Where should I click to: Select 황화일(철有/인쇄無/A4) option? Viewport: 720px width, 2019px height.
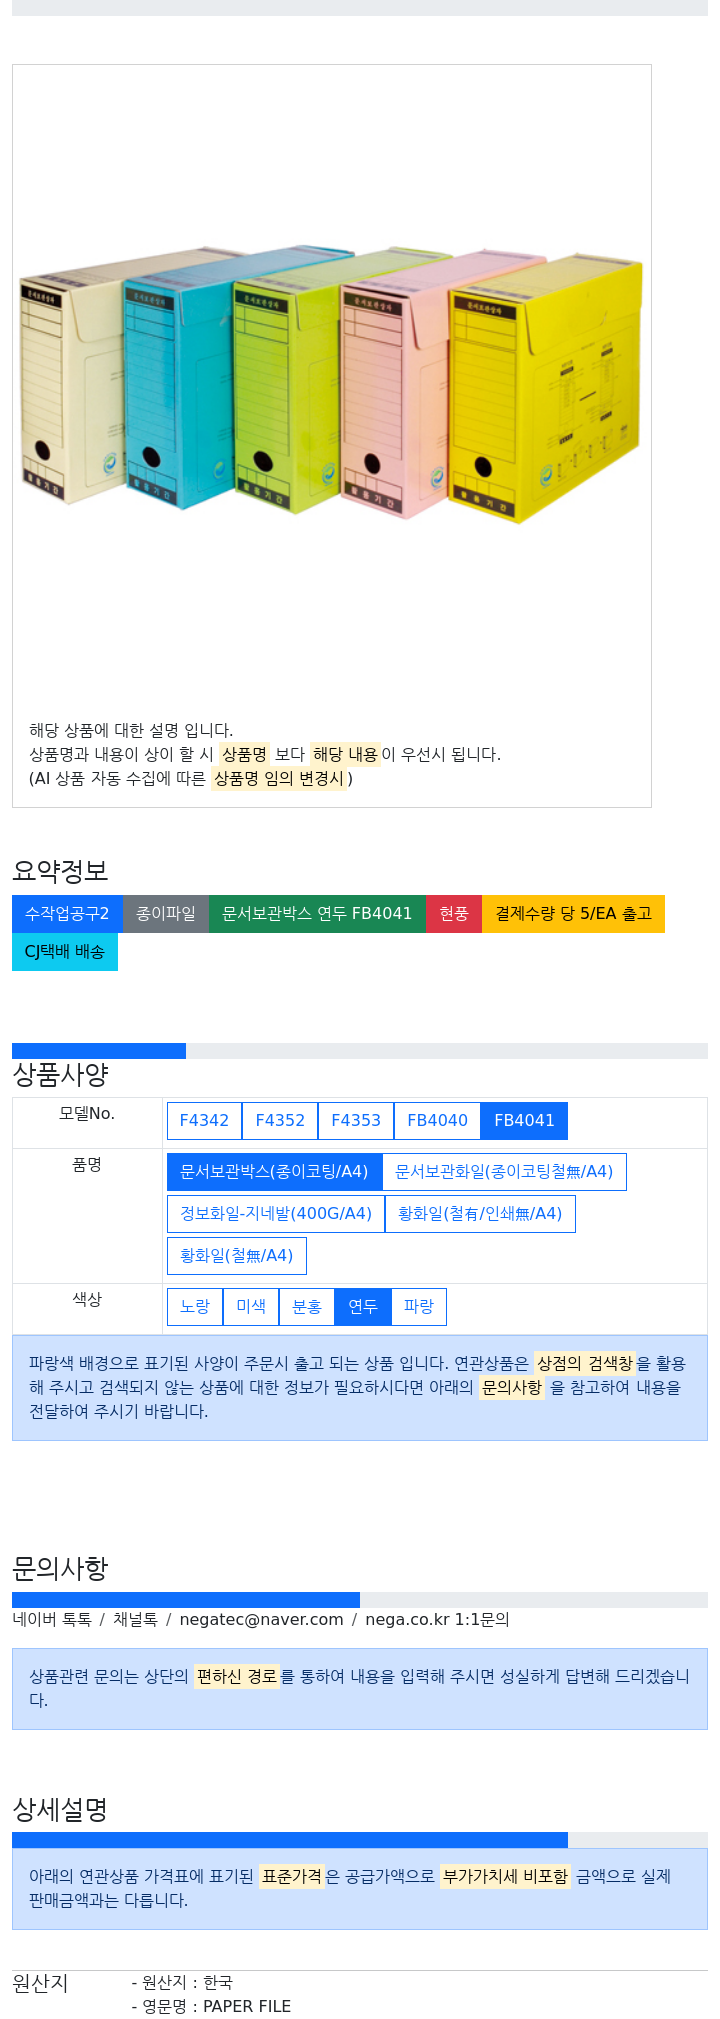pos(480,1213)
